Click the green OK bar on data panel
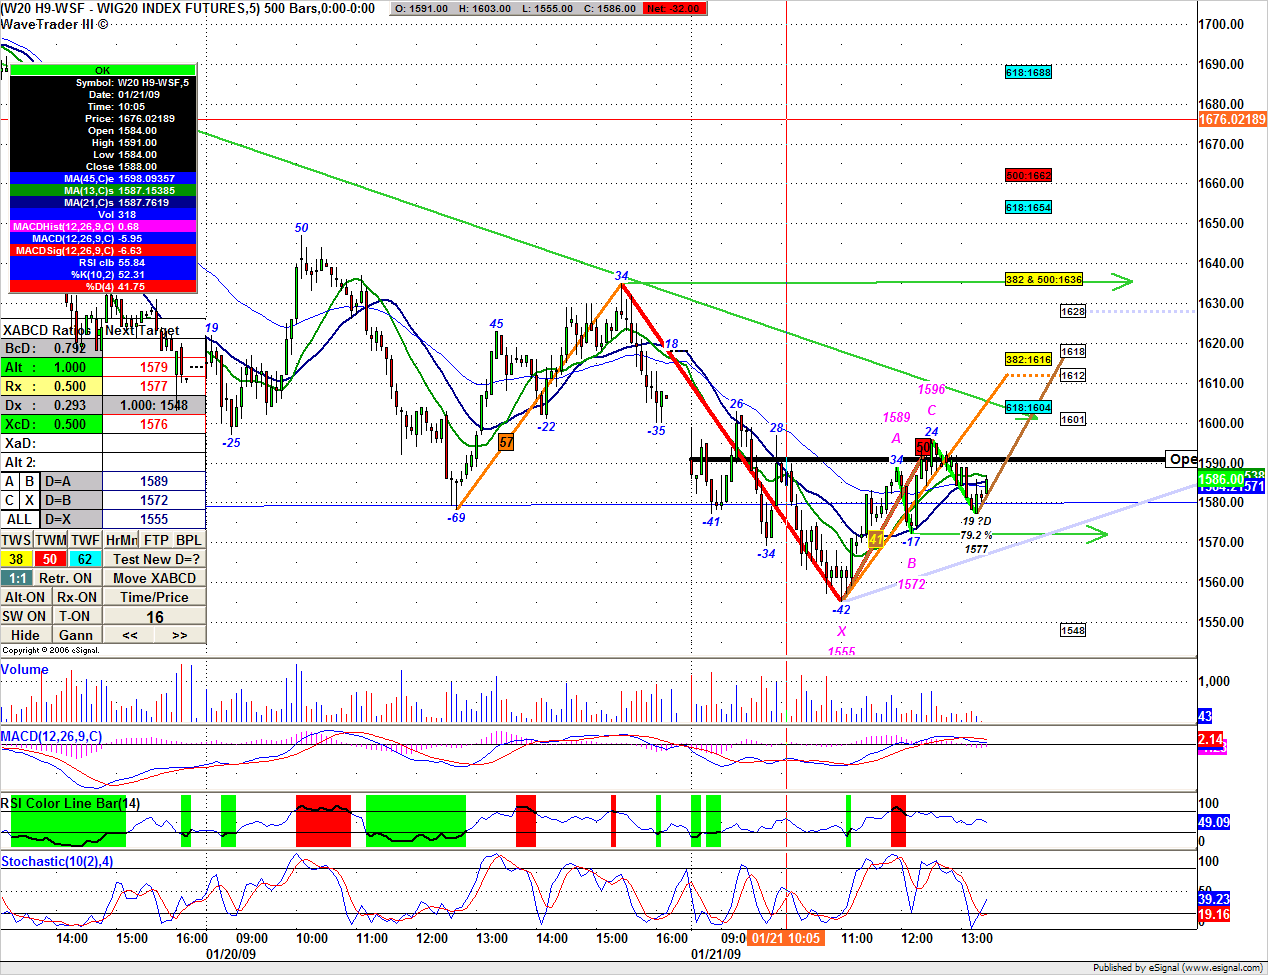Screen dimensions: 1268x975 pyautogui.click(x=103, y=71)
